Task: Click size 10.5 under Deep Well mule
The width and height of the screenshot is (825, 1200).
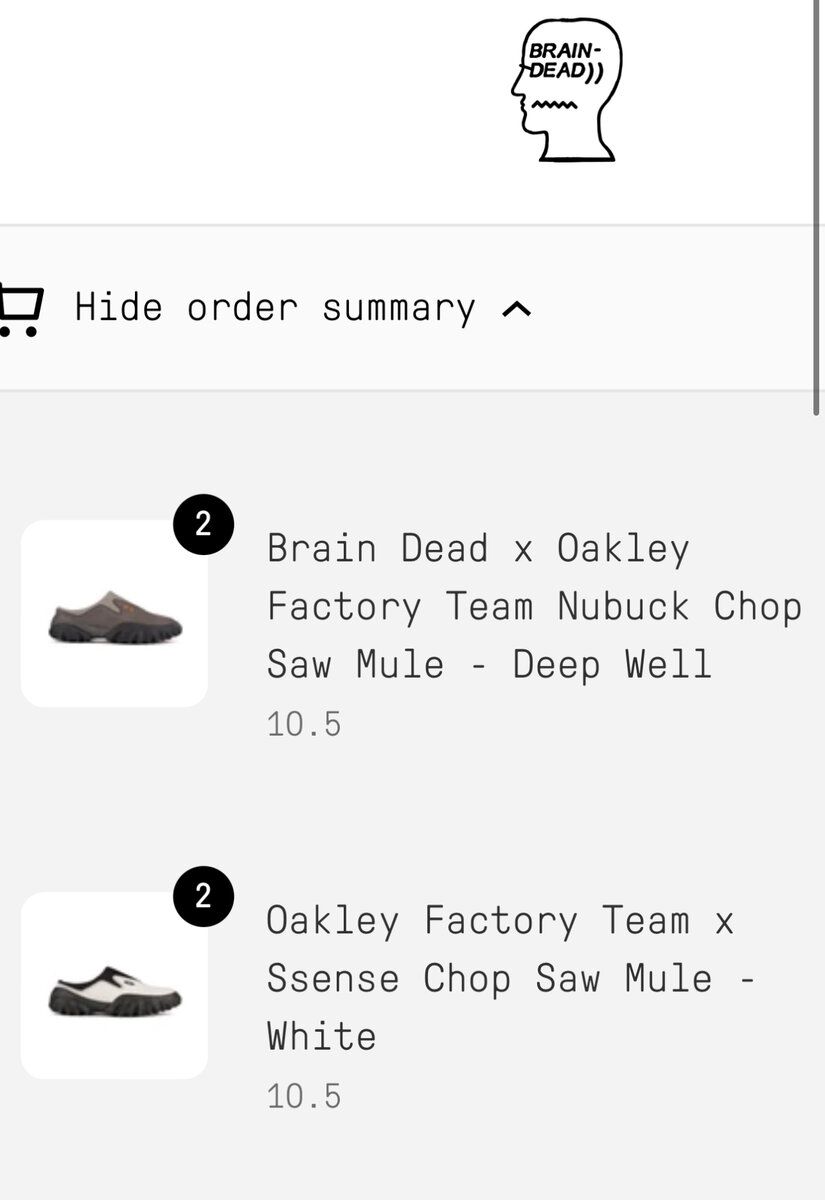Action: 304,724
